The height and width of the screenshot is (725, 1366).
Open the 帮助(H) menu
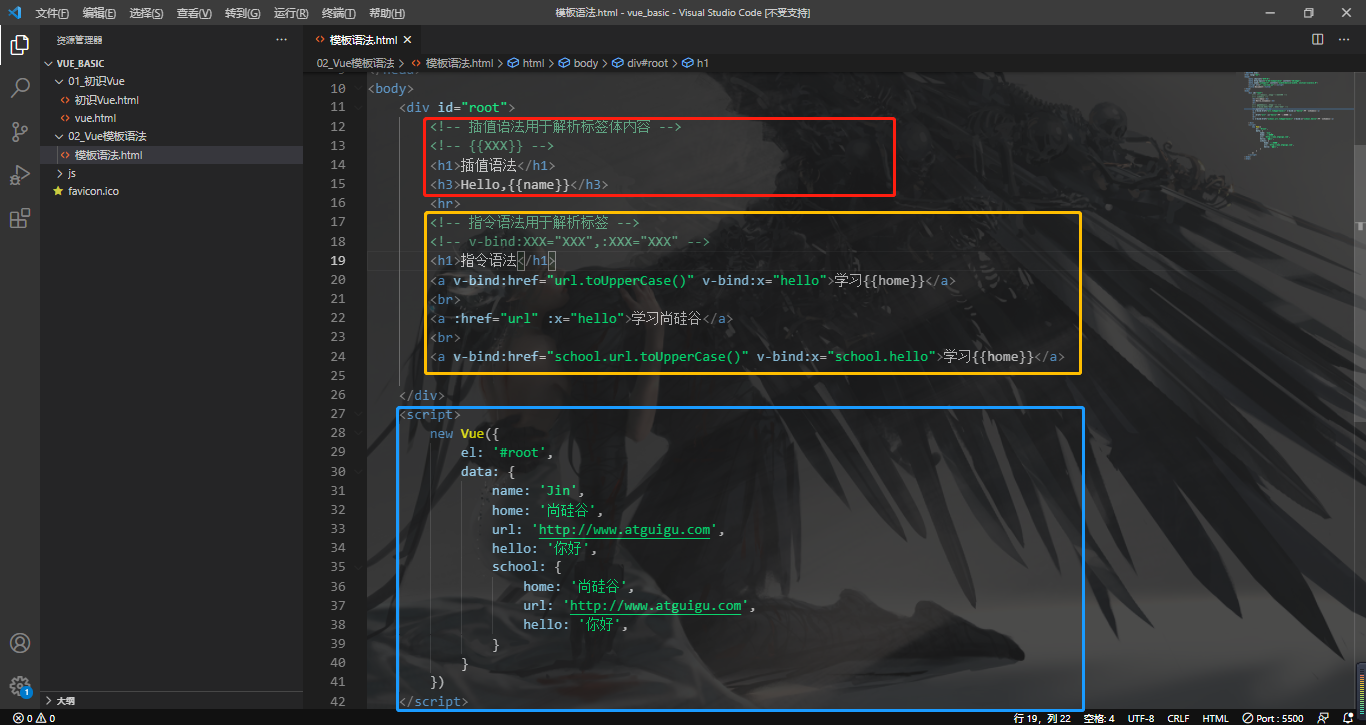(386, 13)
